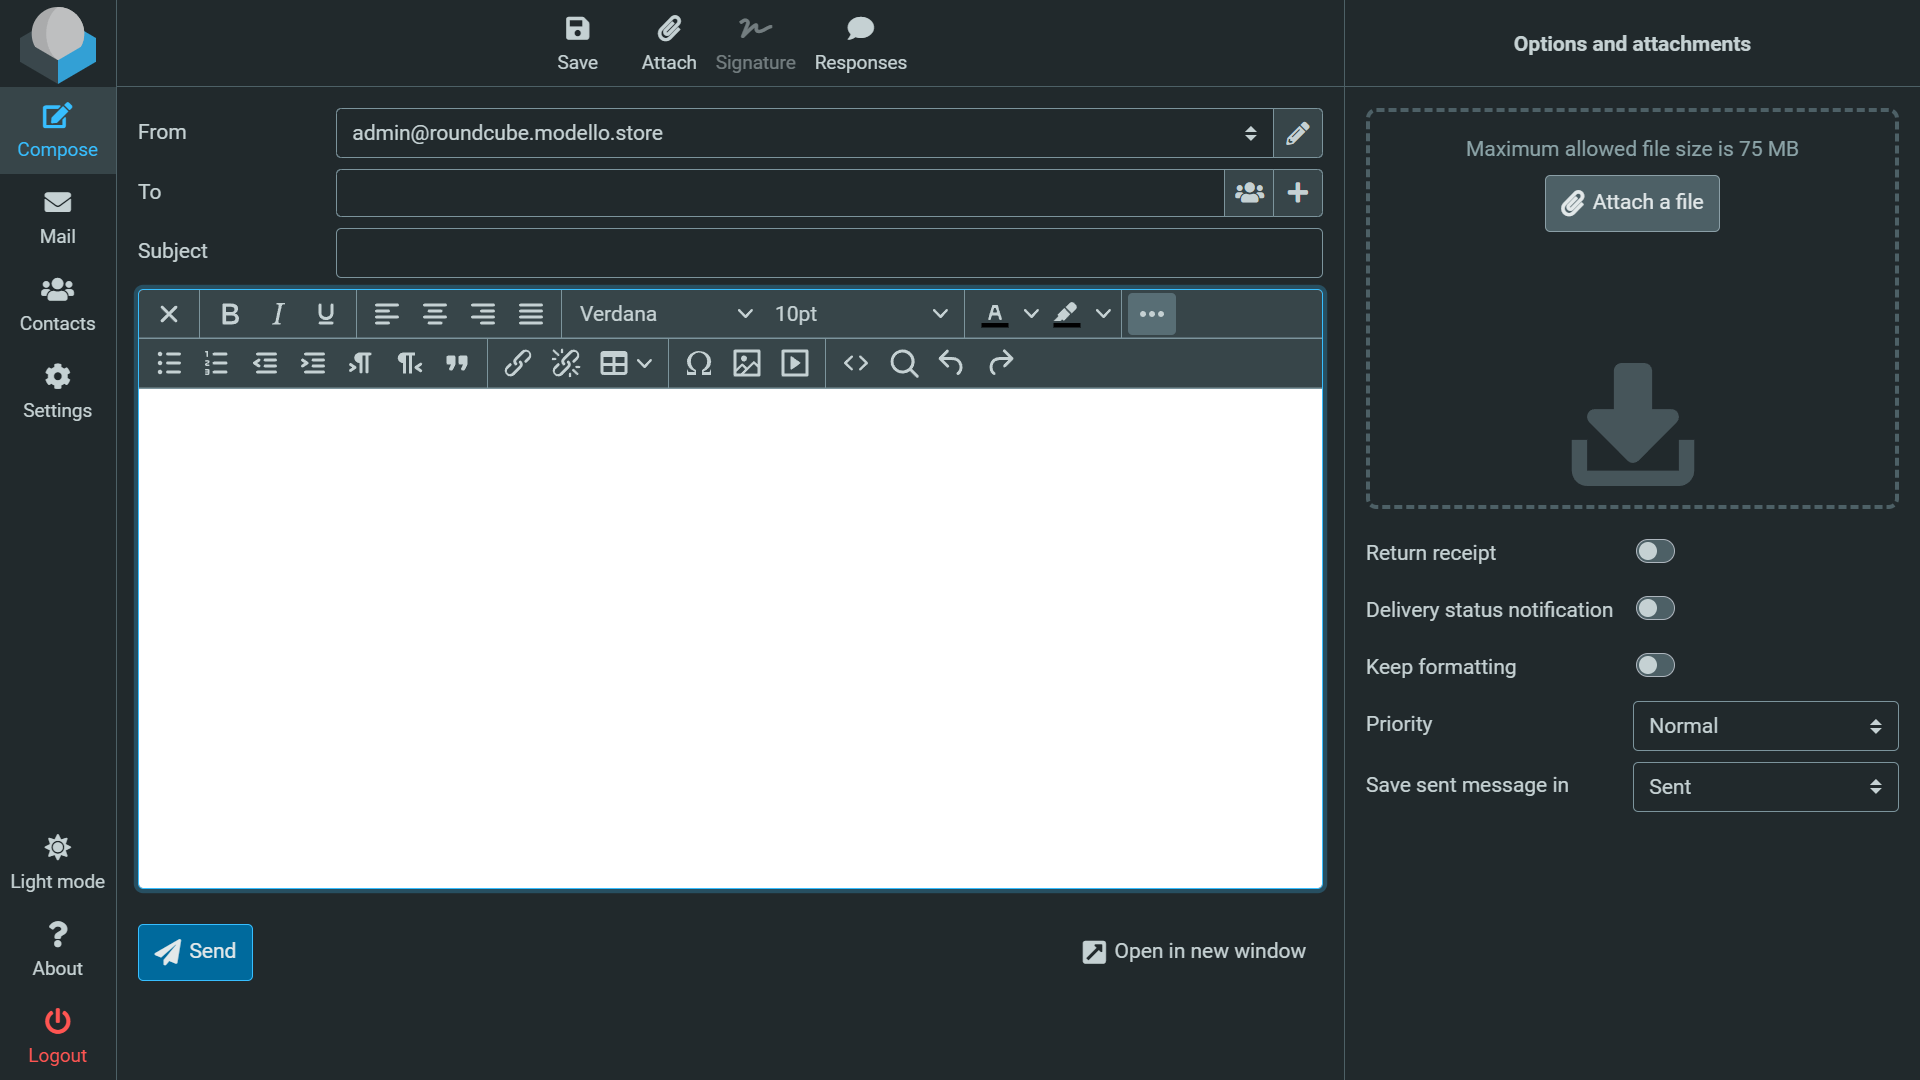Open Contacts in the sidebar
The width and height of the screenshot is (1920, 1080).
pos(57,304)
